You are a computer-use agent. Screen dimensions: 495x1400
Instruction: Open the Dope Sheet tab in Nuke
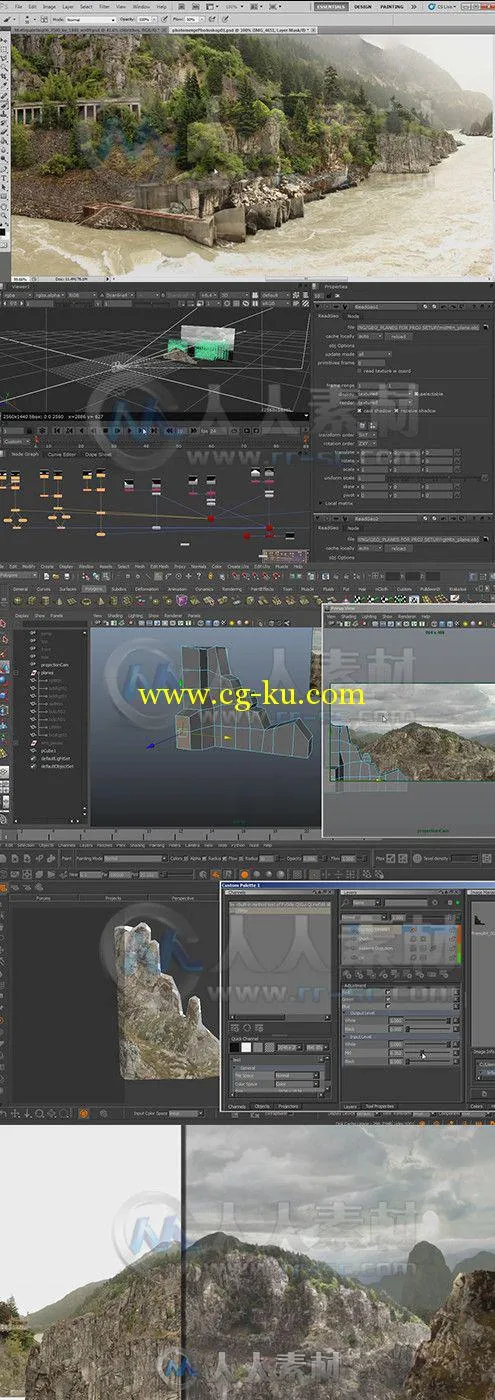pos(97,454)
